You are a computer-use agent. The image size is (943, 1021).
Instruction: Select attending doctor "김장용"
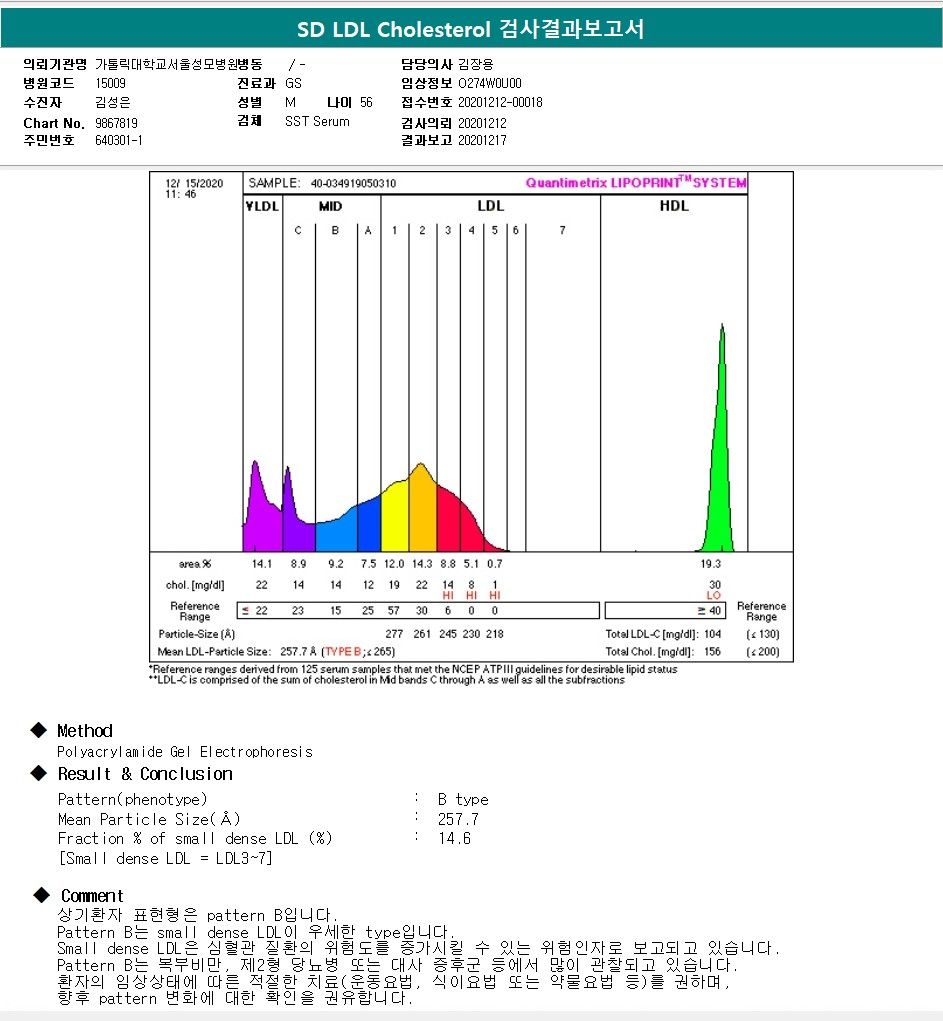(475, 64)
